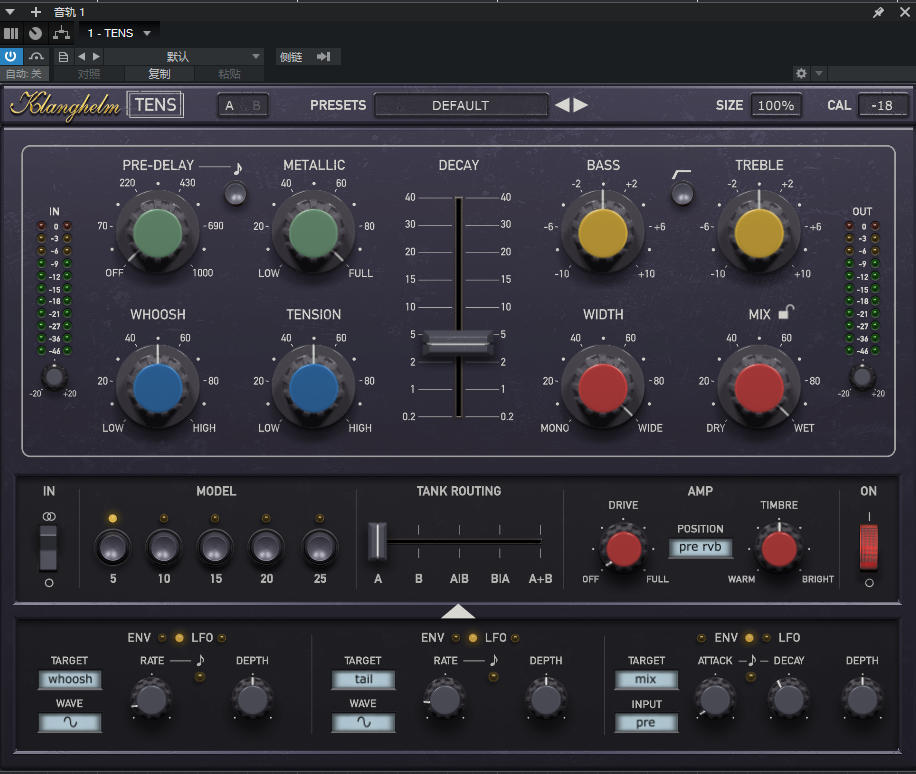Open the mix TARGET selector
The width and height of the screenshot is (916, 774).
pyautogui.click(x=646, y=679)
